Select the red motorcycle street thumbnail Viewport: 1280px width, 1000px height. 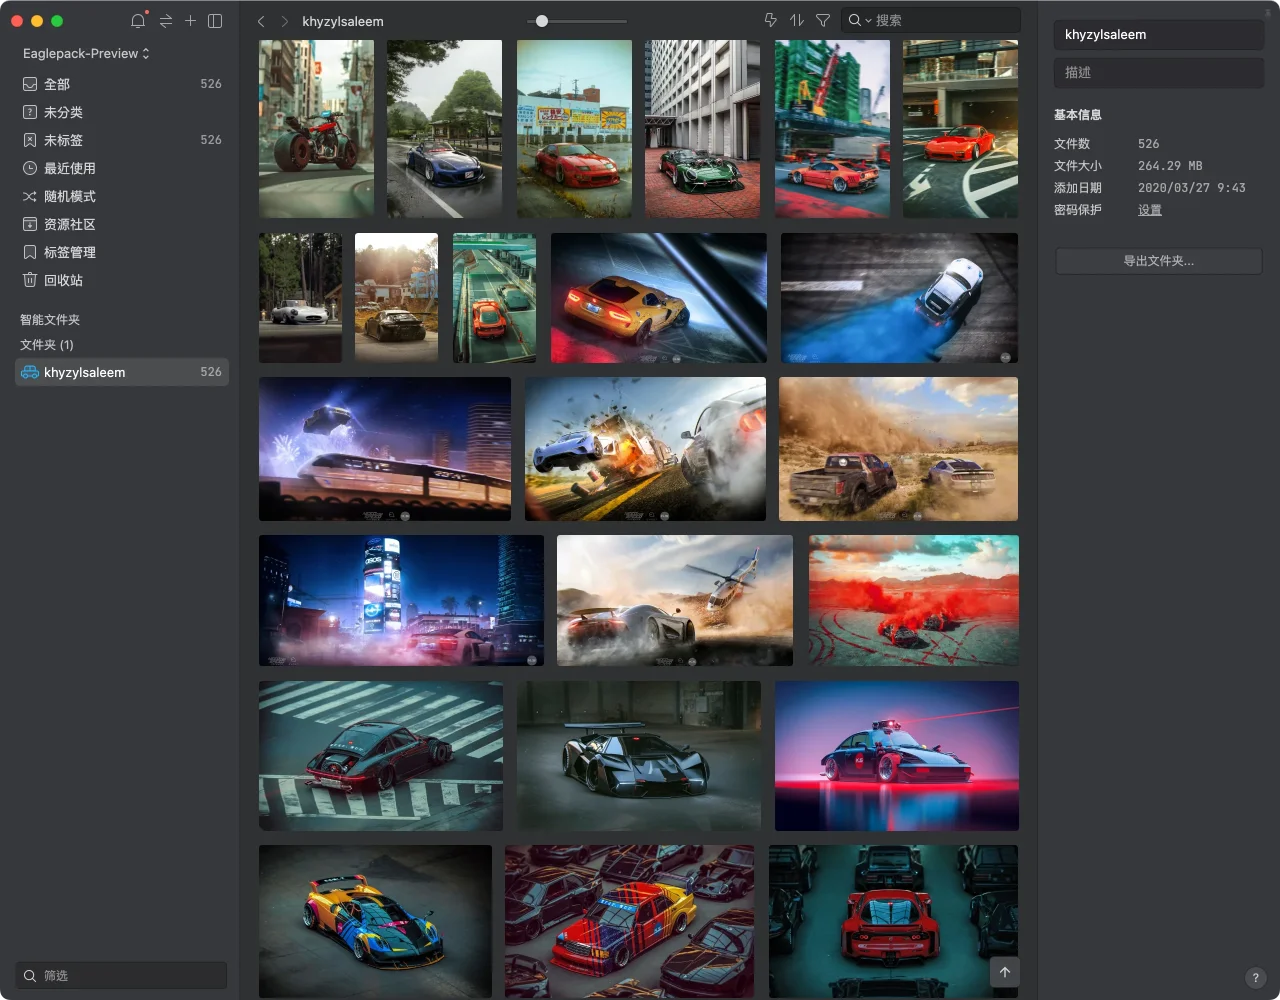(316, 129)
